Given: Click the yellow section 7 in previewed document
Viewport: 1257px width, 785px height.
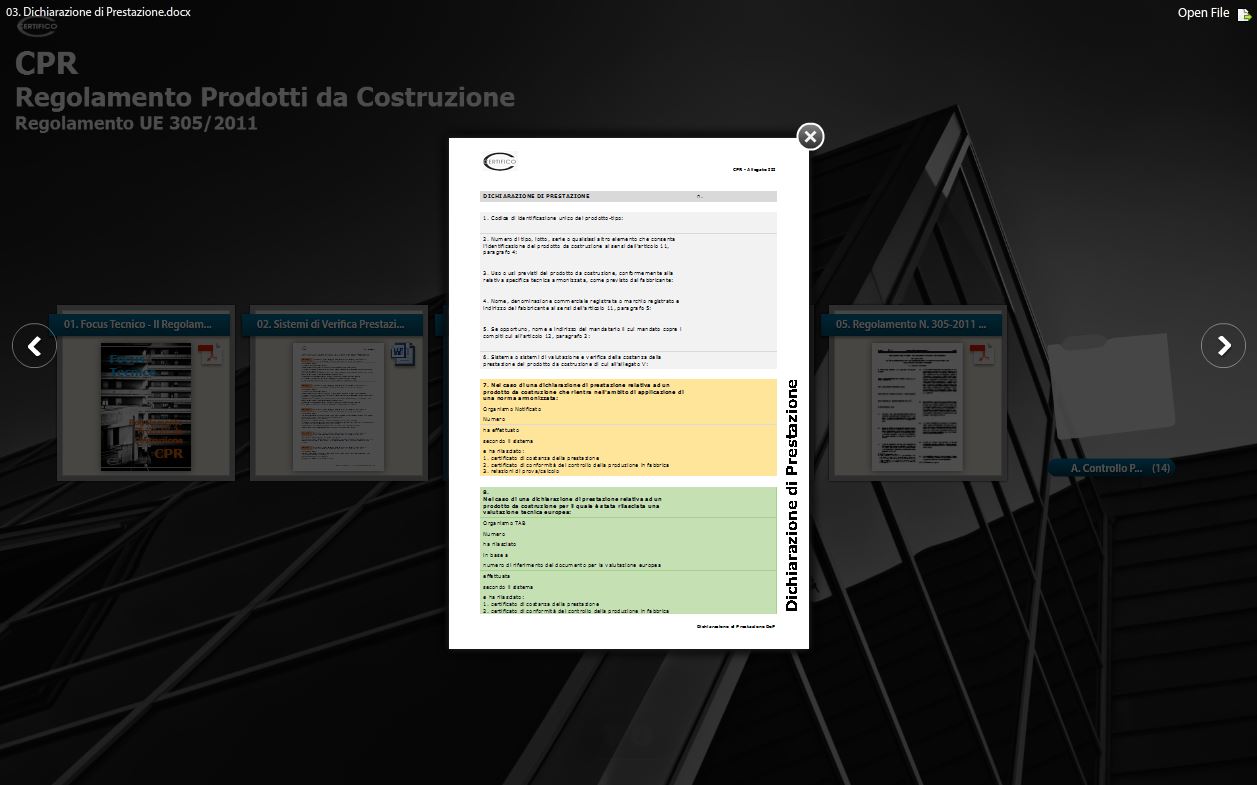Looking at the screenshot, I should click(x=628, y=427).
